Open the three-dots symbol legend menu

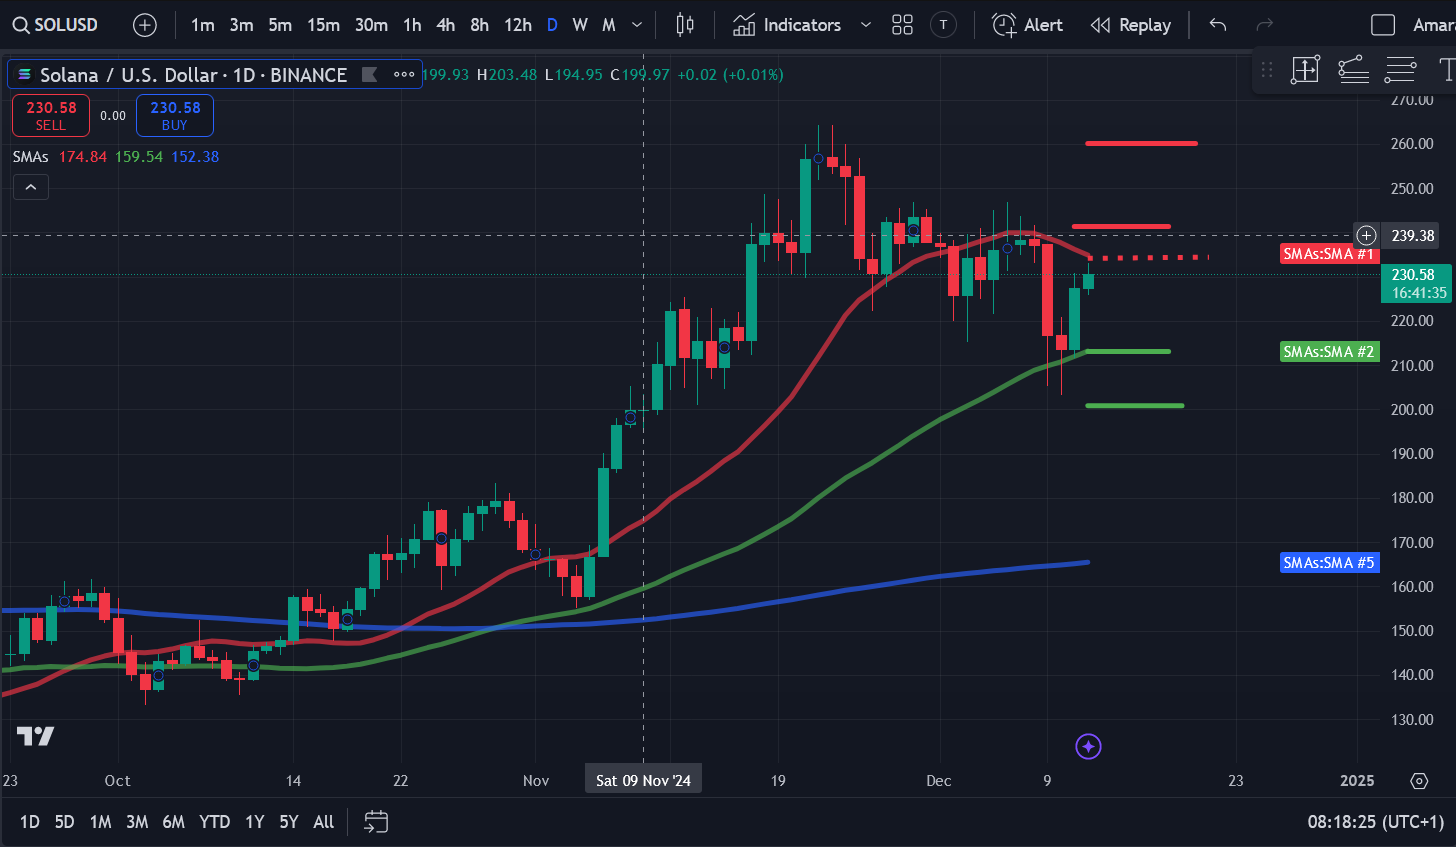point(404,74)
